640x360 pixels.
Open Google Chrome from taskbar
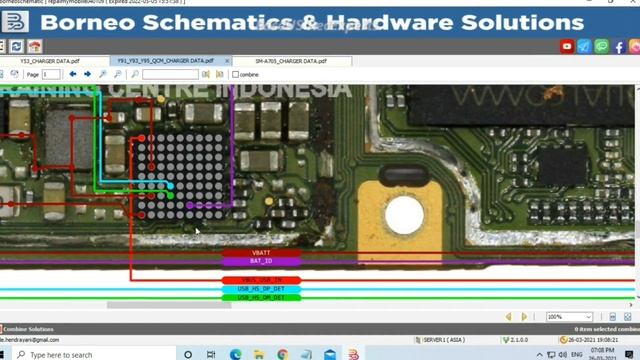pyautogui.click(x=282, y=355)
